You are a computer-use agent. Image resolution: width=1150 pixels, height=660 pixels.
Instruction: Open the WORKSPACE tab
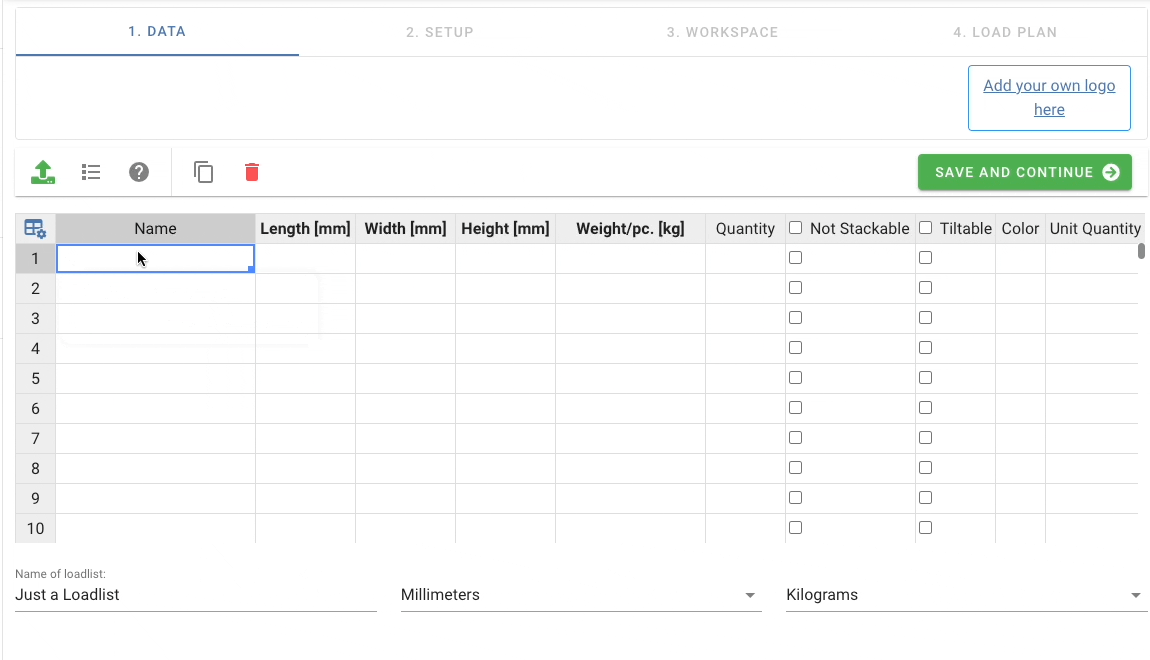point(722,31)
